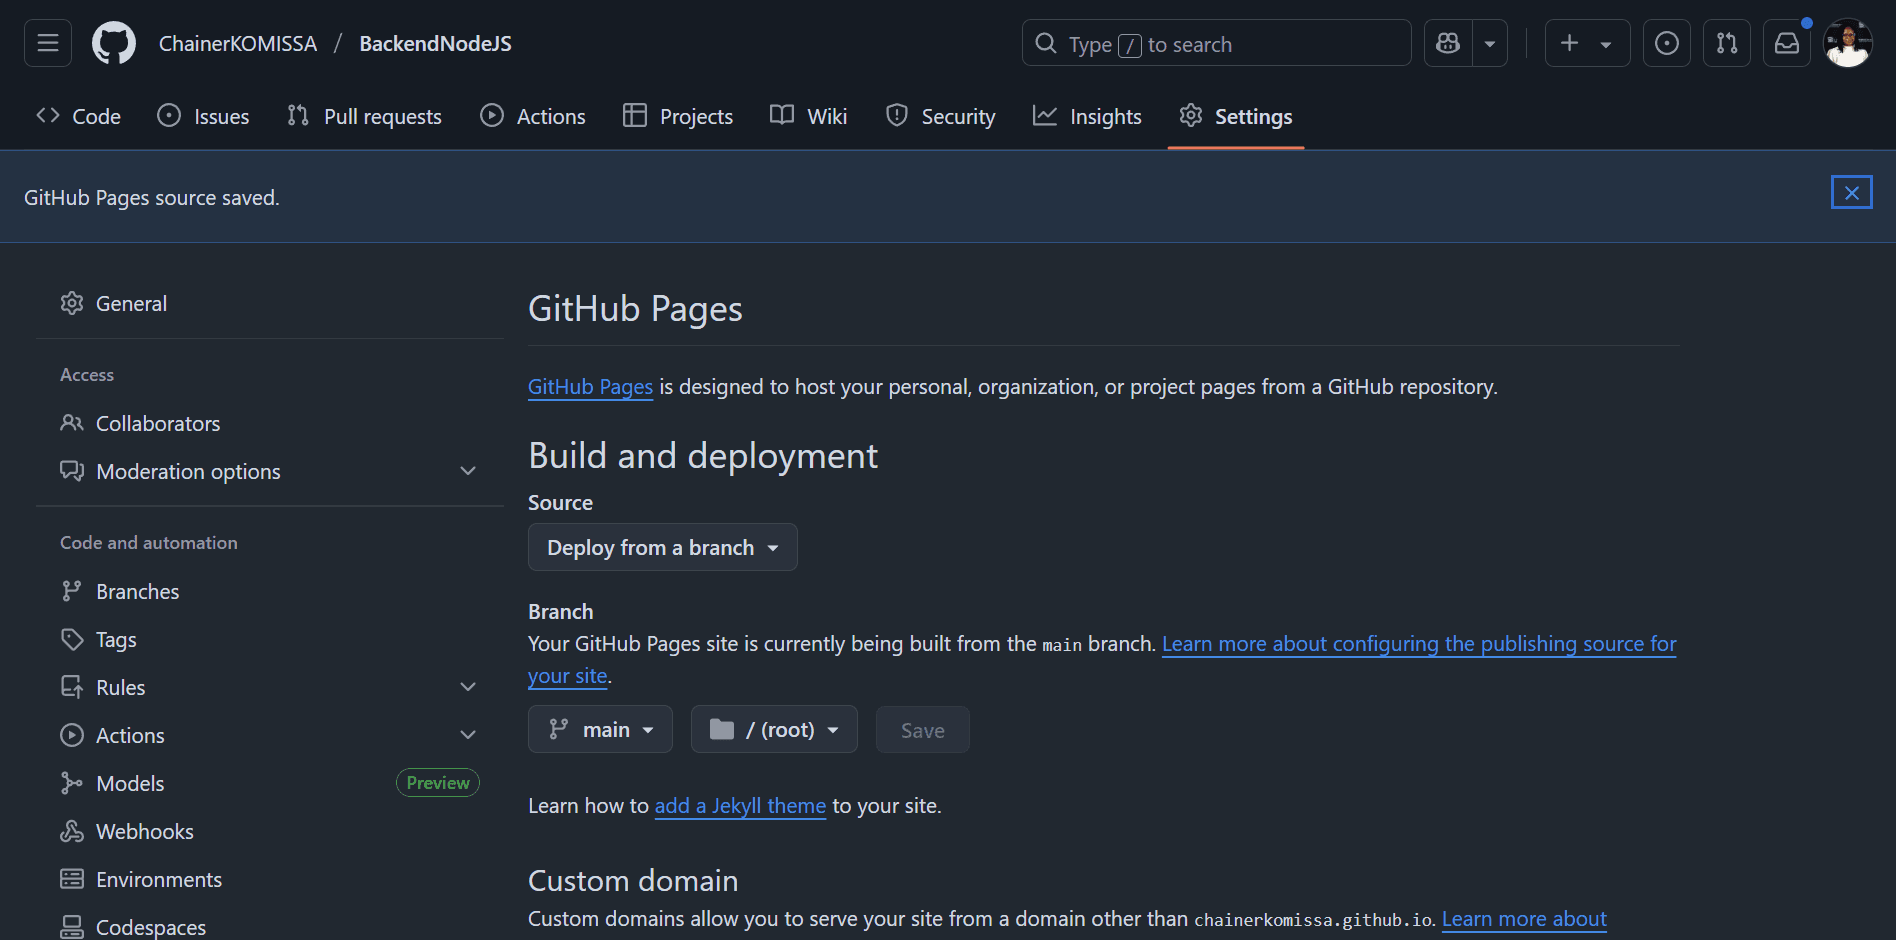Expand the Actions sidebar section chevron

(x=468, y=734)
